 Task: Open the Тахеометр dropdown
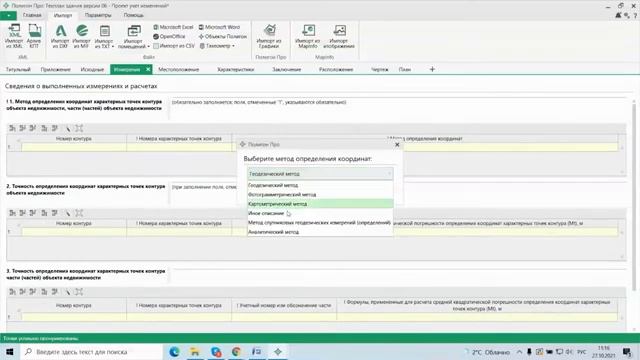pos(217,46)
